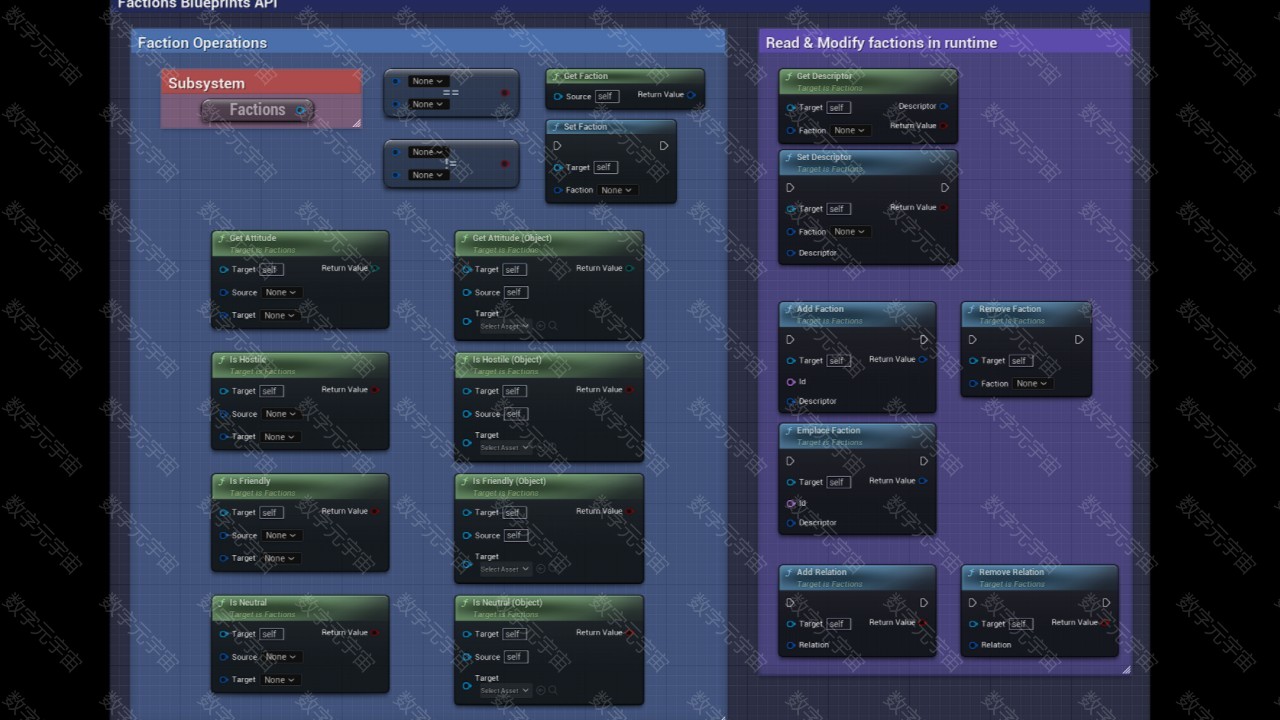Viewport: 1280px width, 720px height.
Task: Click the Is Friendly node Return Value pin
Action: (x=376, y=511)
